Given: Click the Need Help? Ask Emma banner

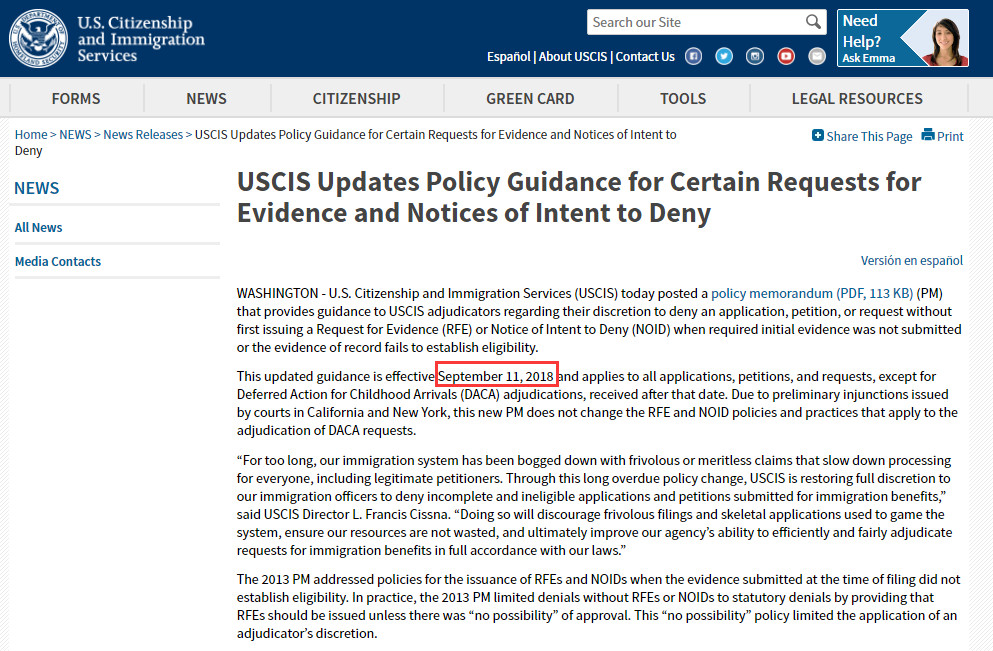Looking at the screenshot, I should tap(902, 38).
